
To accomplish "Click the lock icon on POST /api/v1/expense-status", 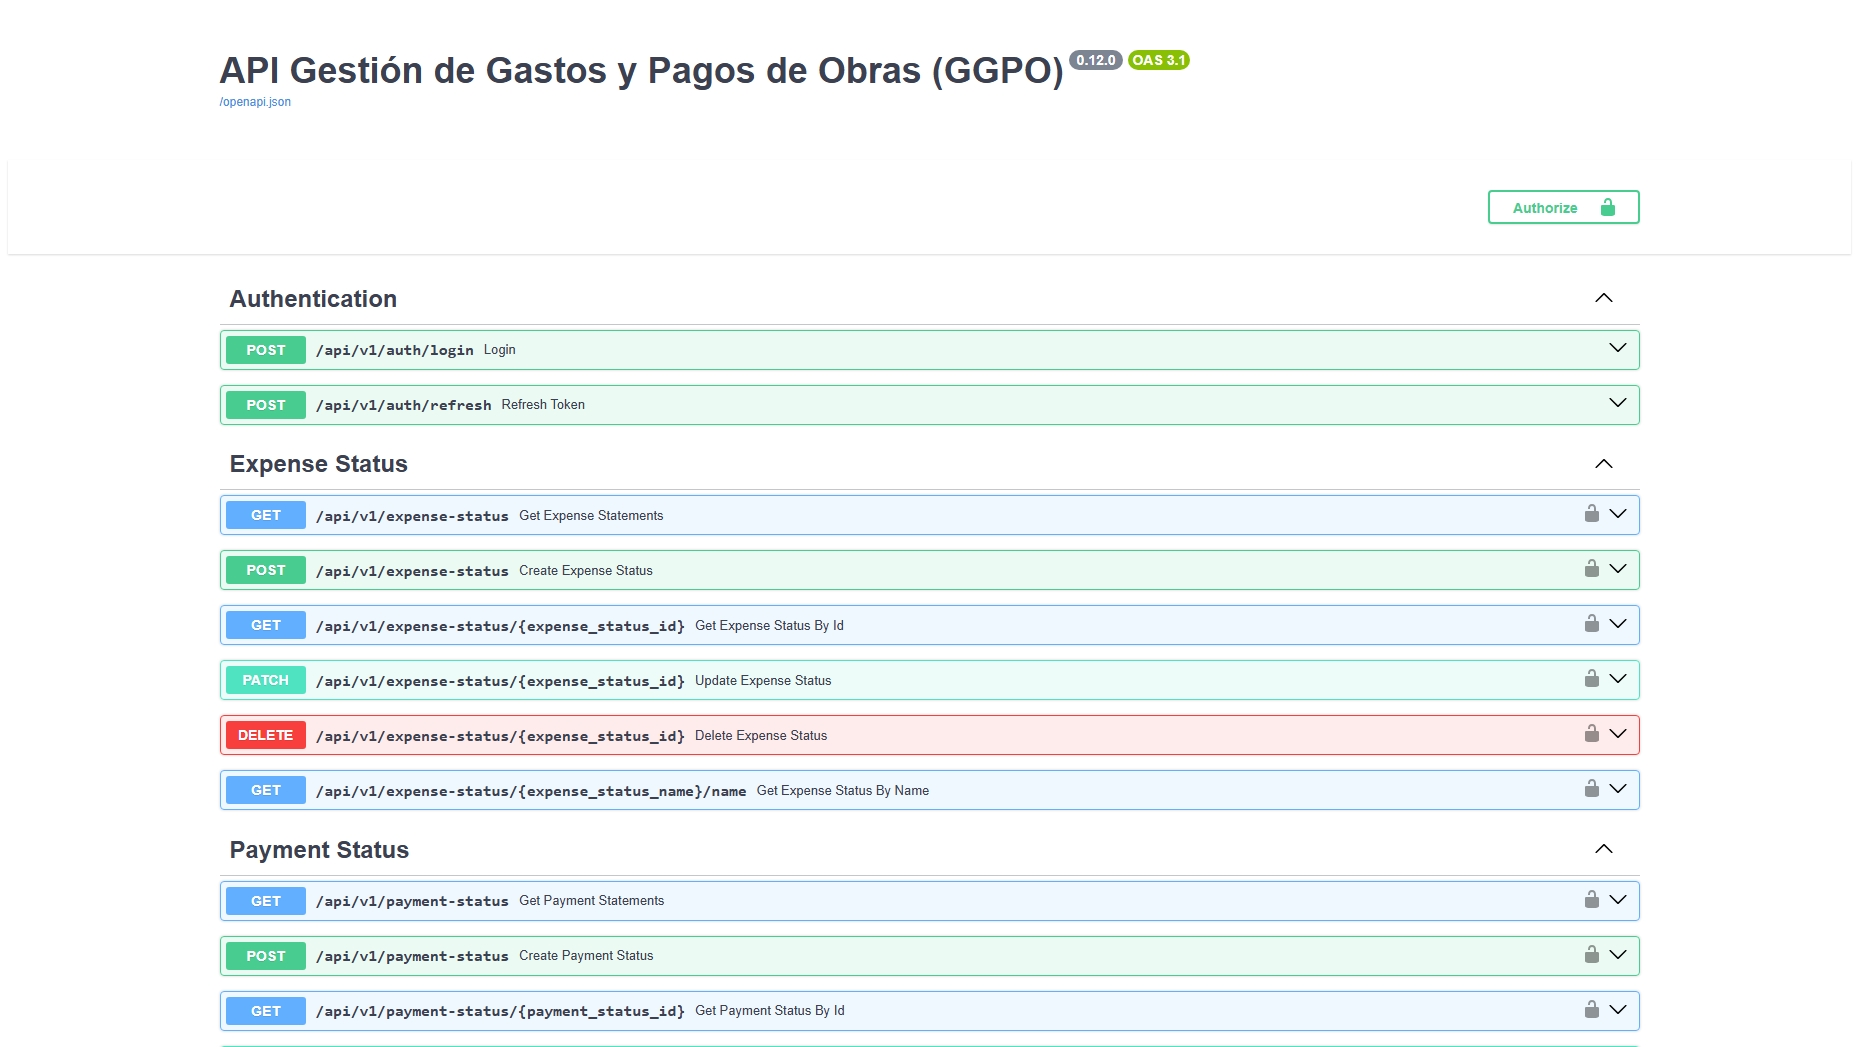I will click(x=1592, y=568).
